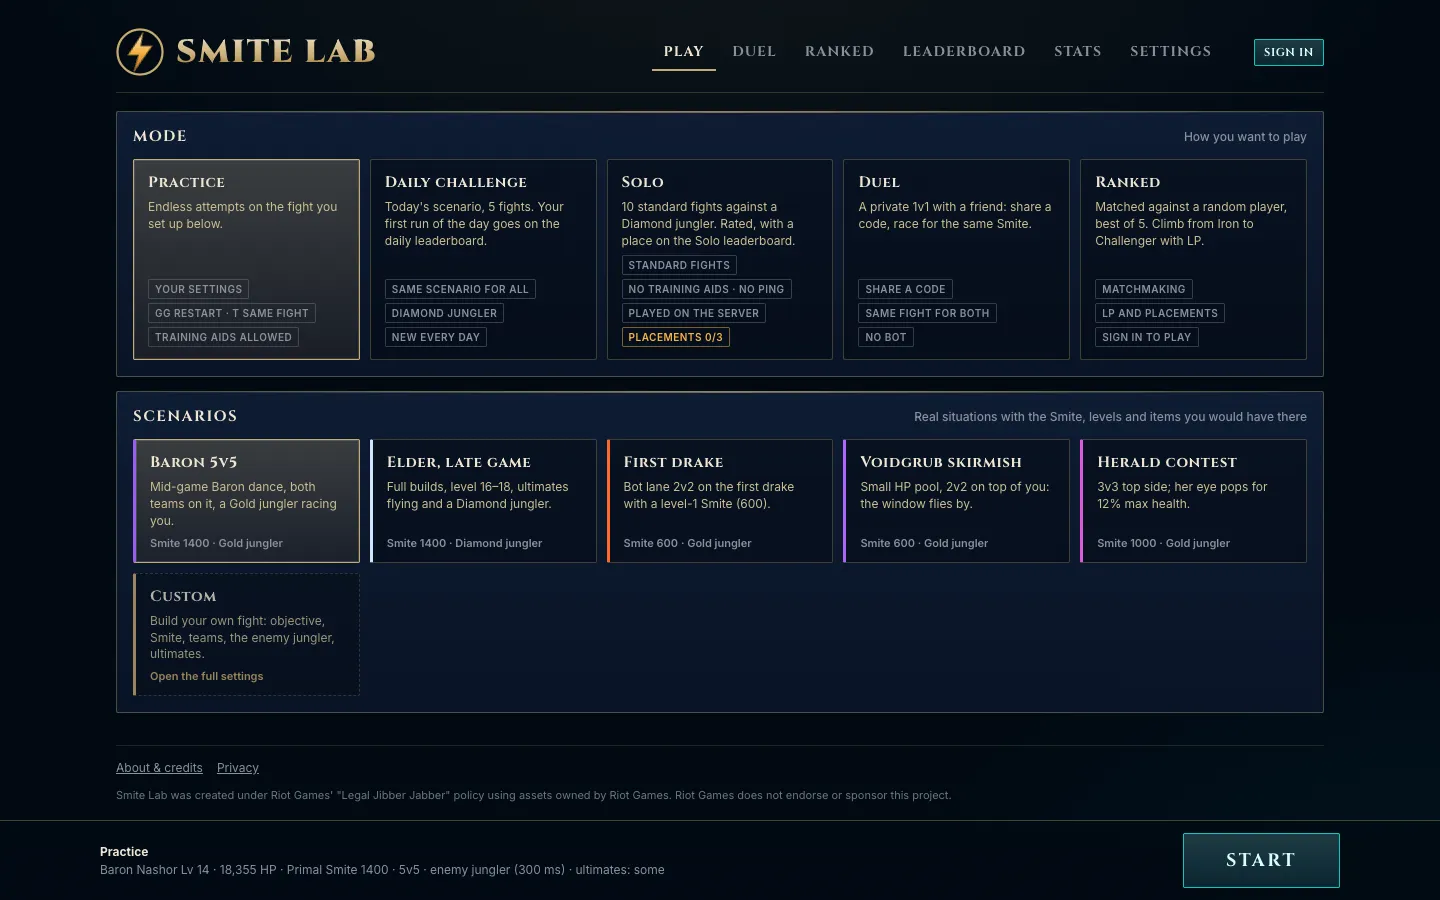Open the Custom scenario card

coord(246,634)
